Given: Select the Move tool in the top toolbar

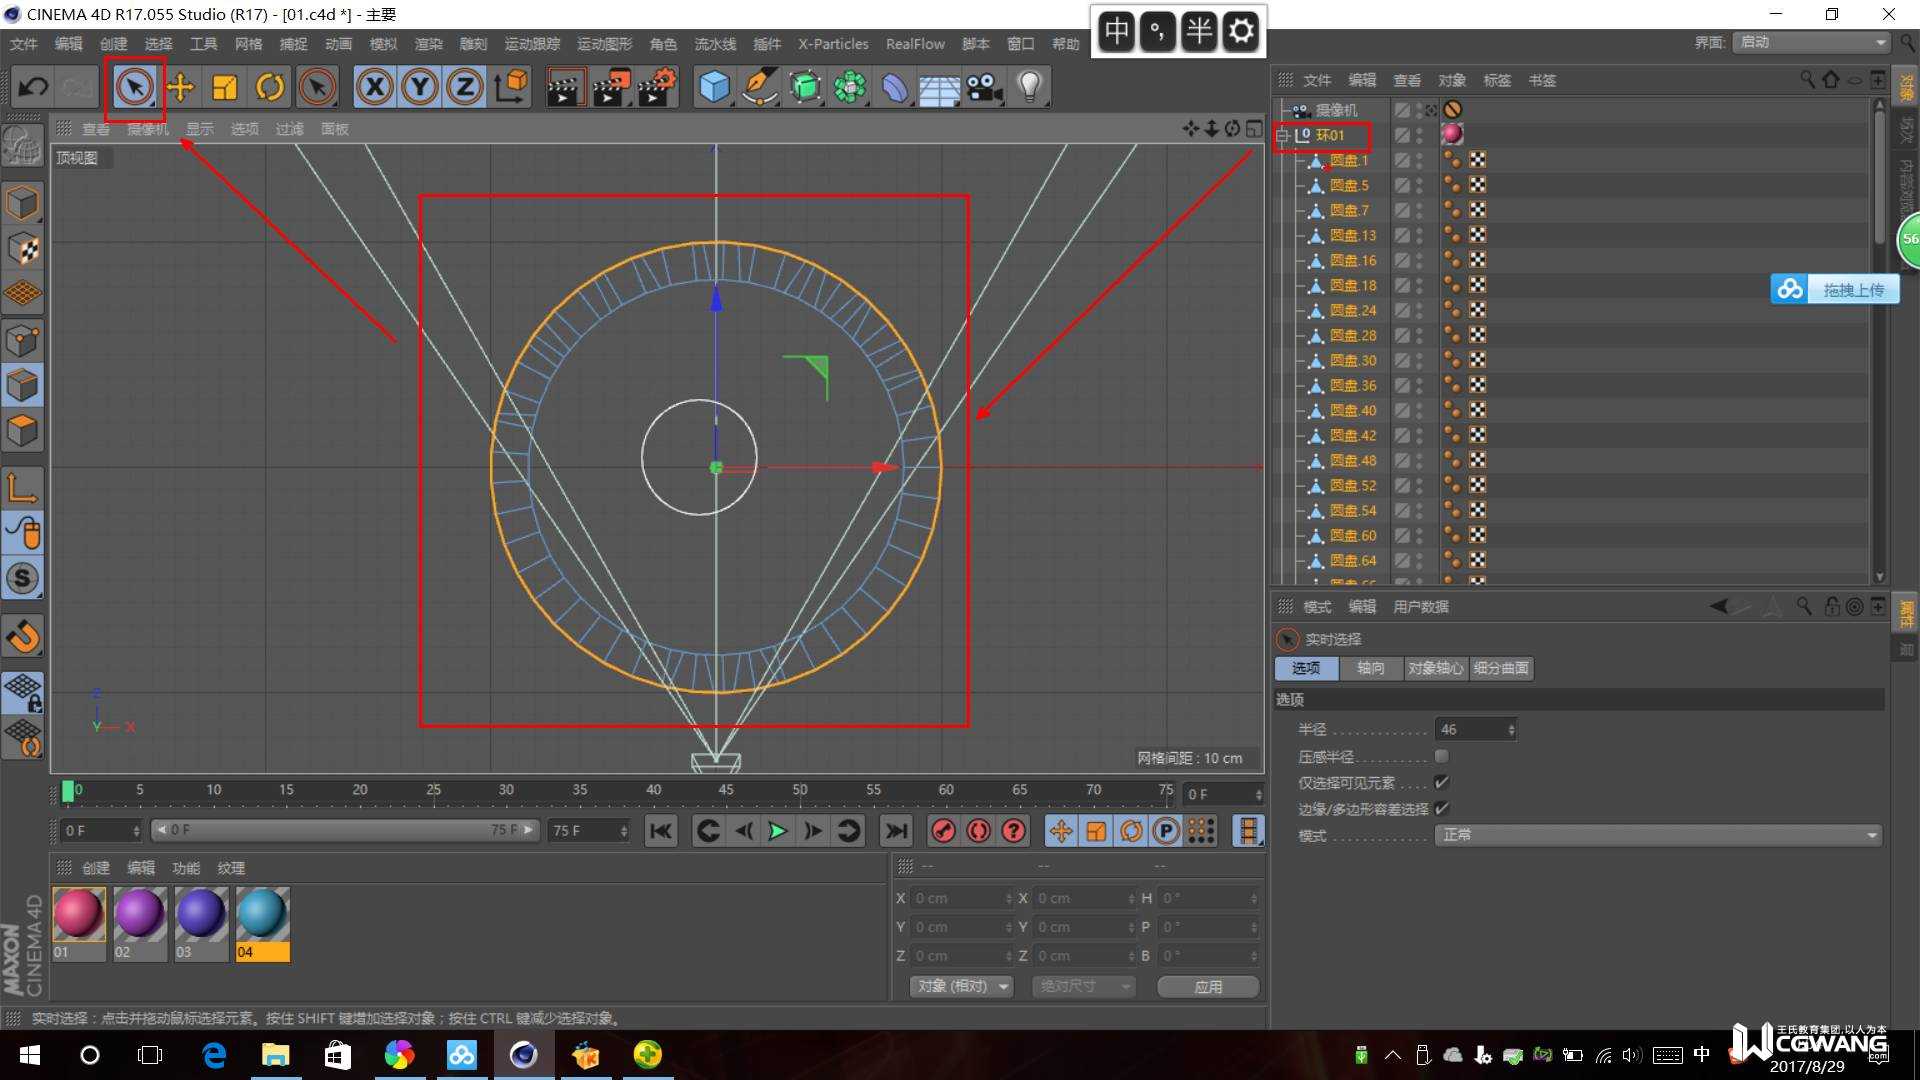Looking at the screenshot, I should coord(180,87).
